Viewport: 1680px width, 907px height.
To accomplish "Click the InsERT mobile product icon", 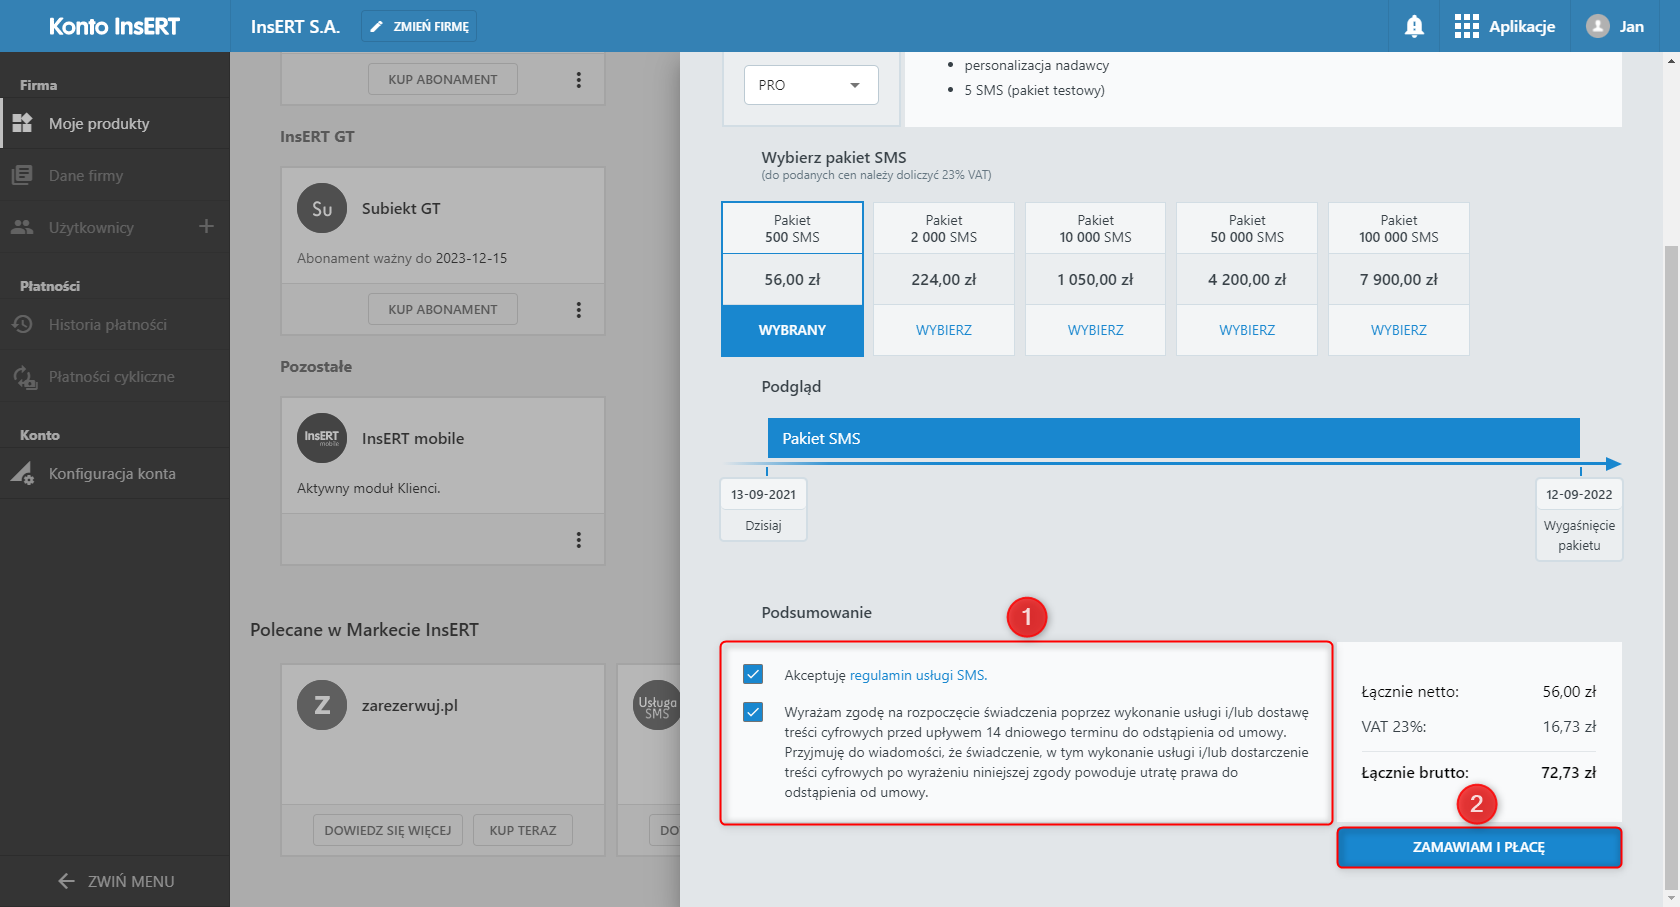I will coord(322,438).
